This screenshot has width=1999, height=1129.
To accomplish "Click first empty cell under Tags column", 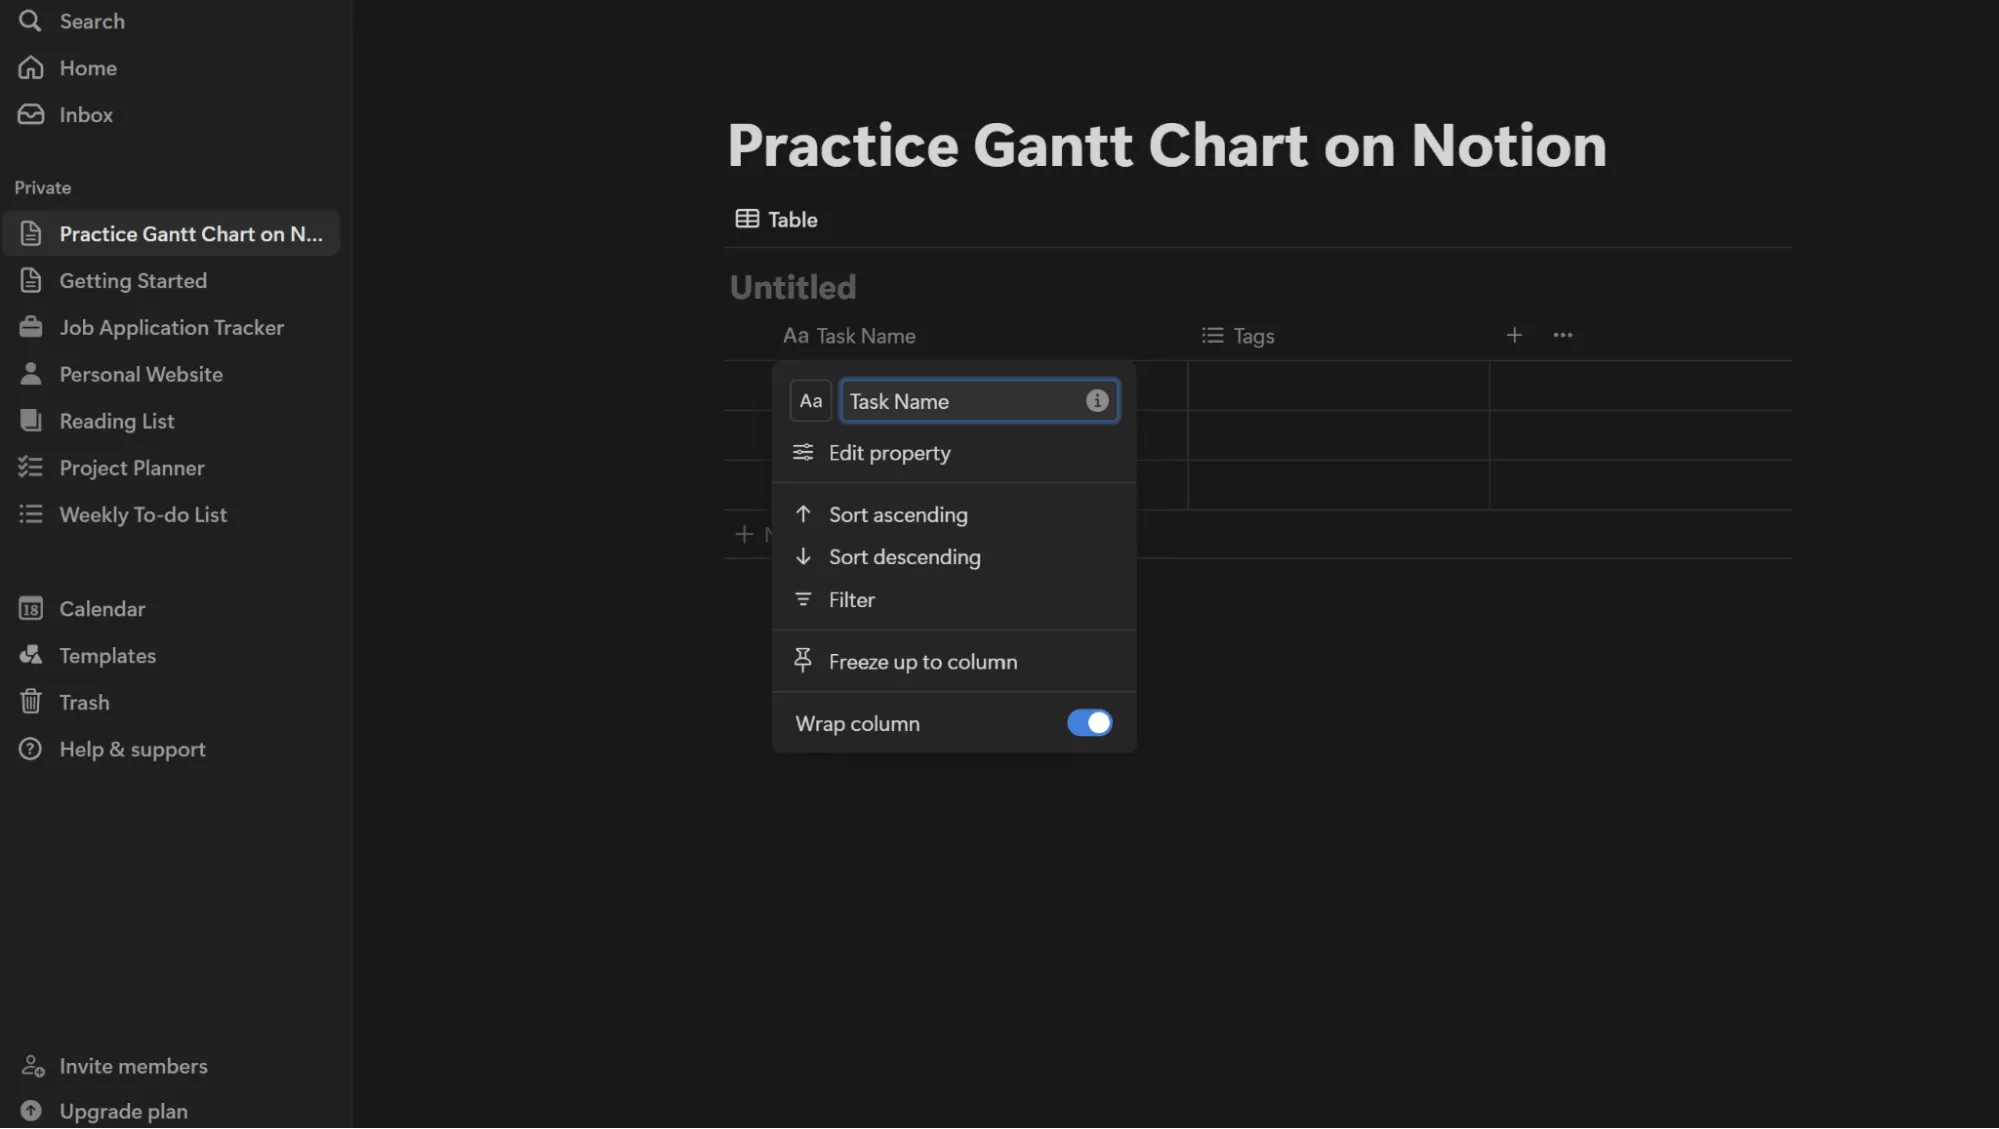I will tap(1338, 386).
